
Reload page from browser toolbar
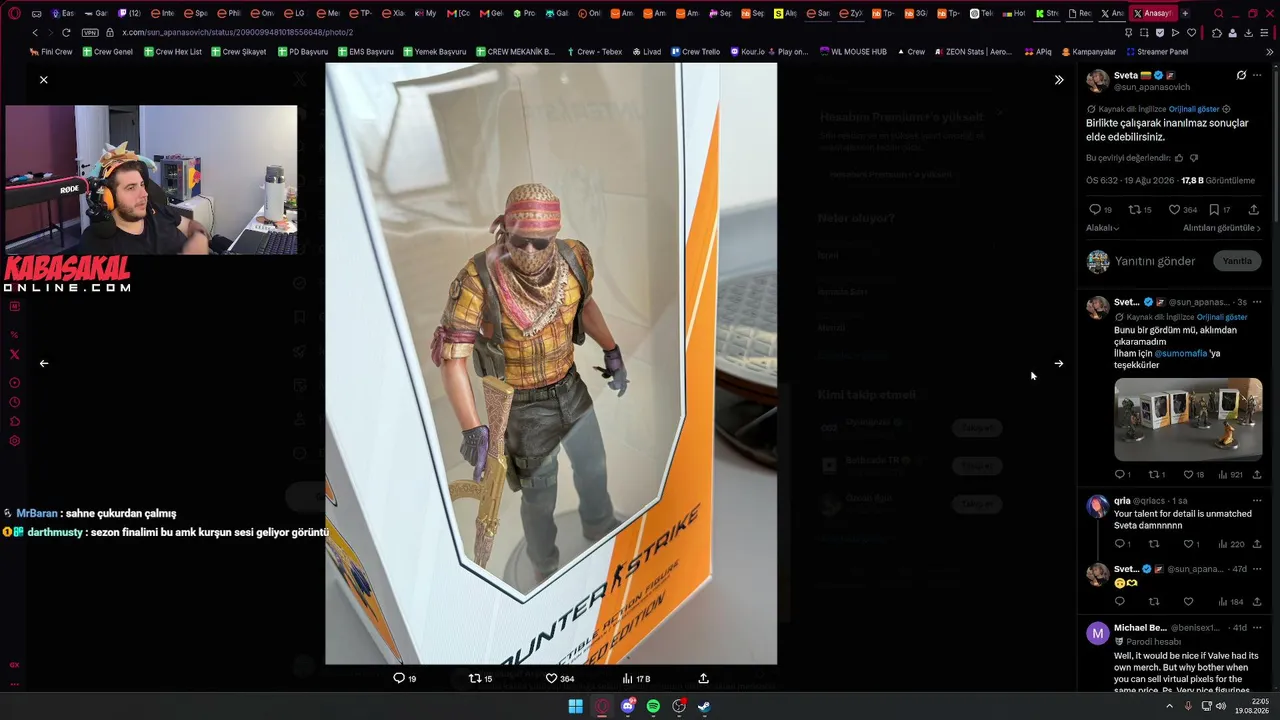point(68,33)
